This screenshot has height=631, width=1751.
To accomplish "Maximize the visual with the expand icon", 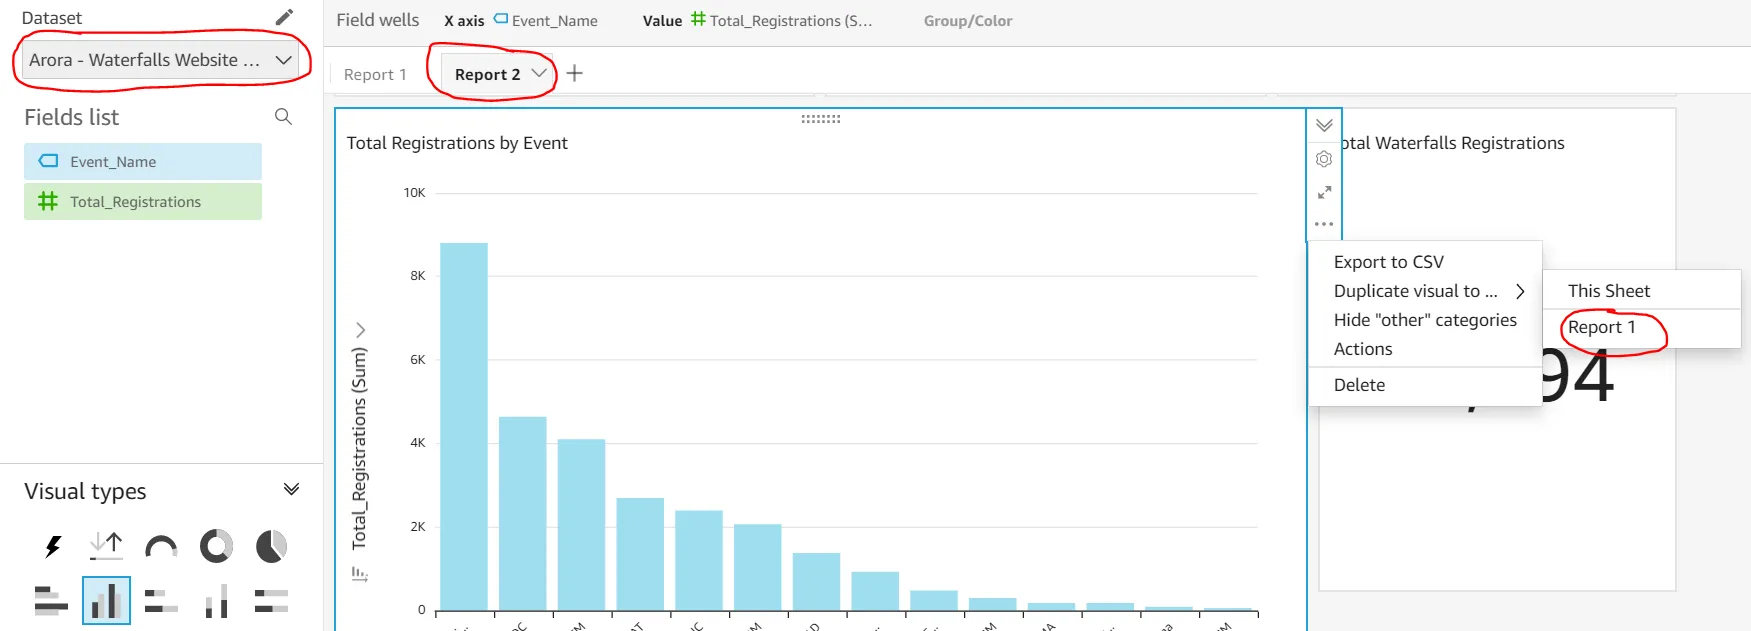I will [1324, 192].
